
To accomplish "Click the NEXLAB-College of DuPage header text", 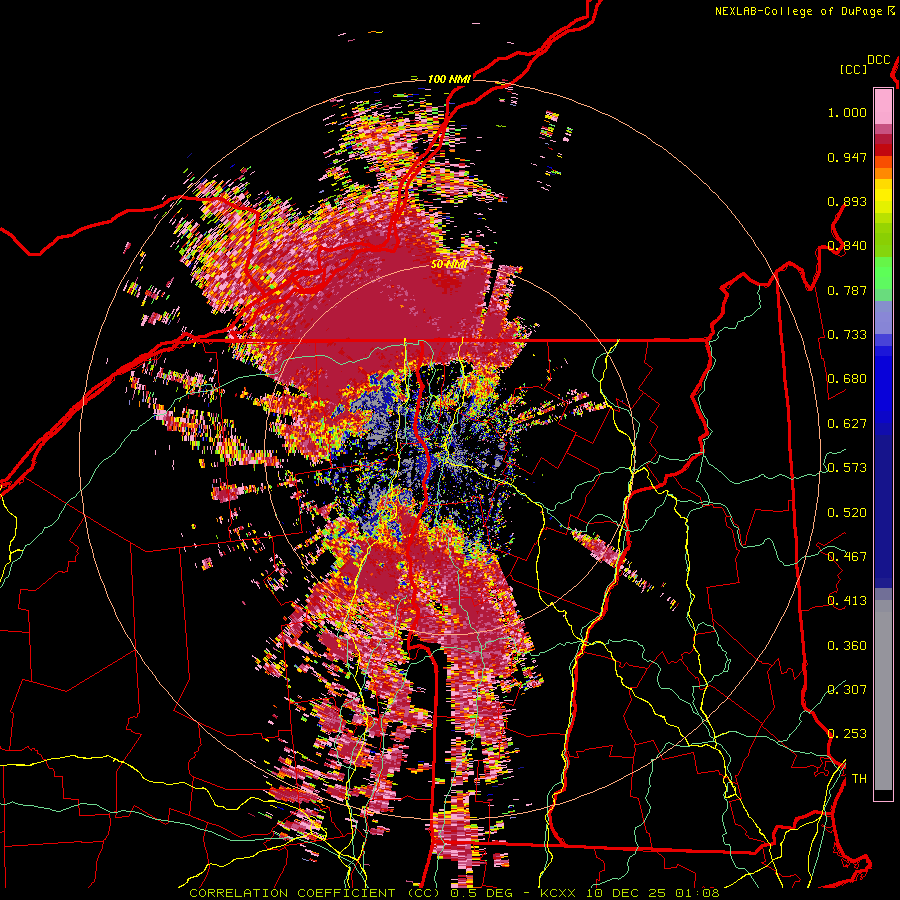I will 798,11.
